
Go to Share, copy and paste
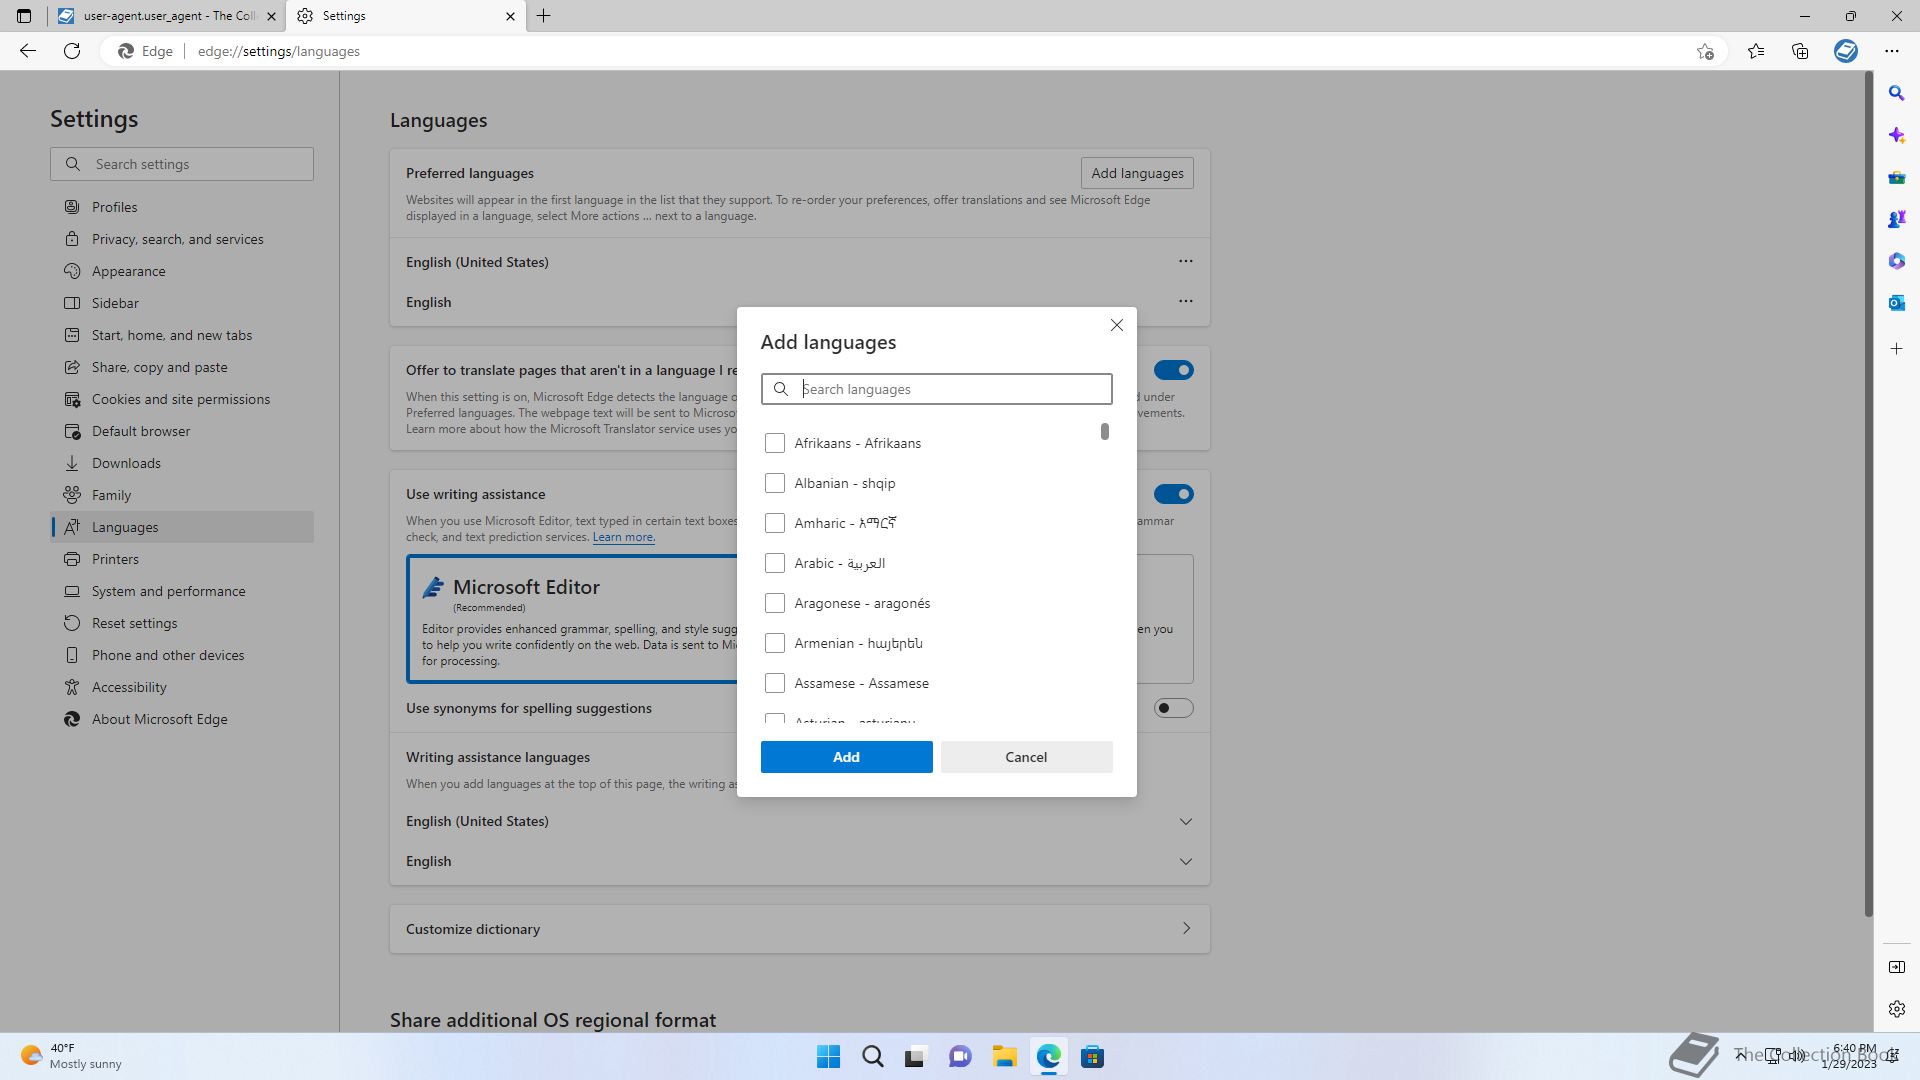pyautogui.click(x=182, y=367)
